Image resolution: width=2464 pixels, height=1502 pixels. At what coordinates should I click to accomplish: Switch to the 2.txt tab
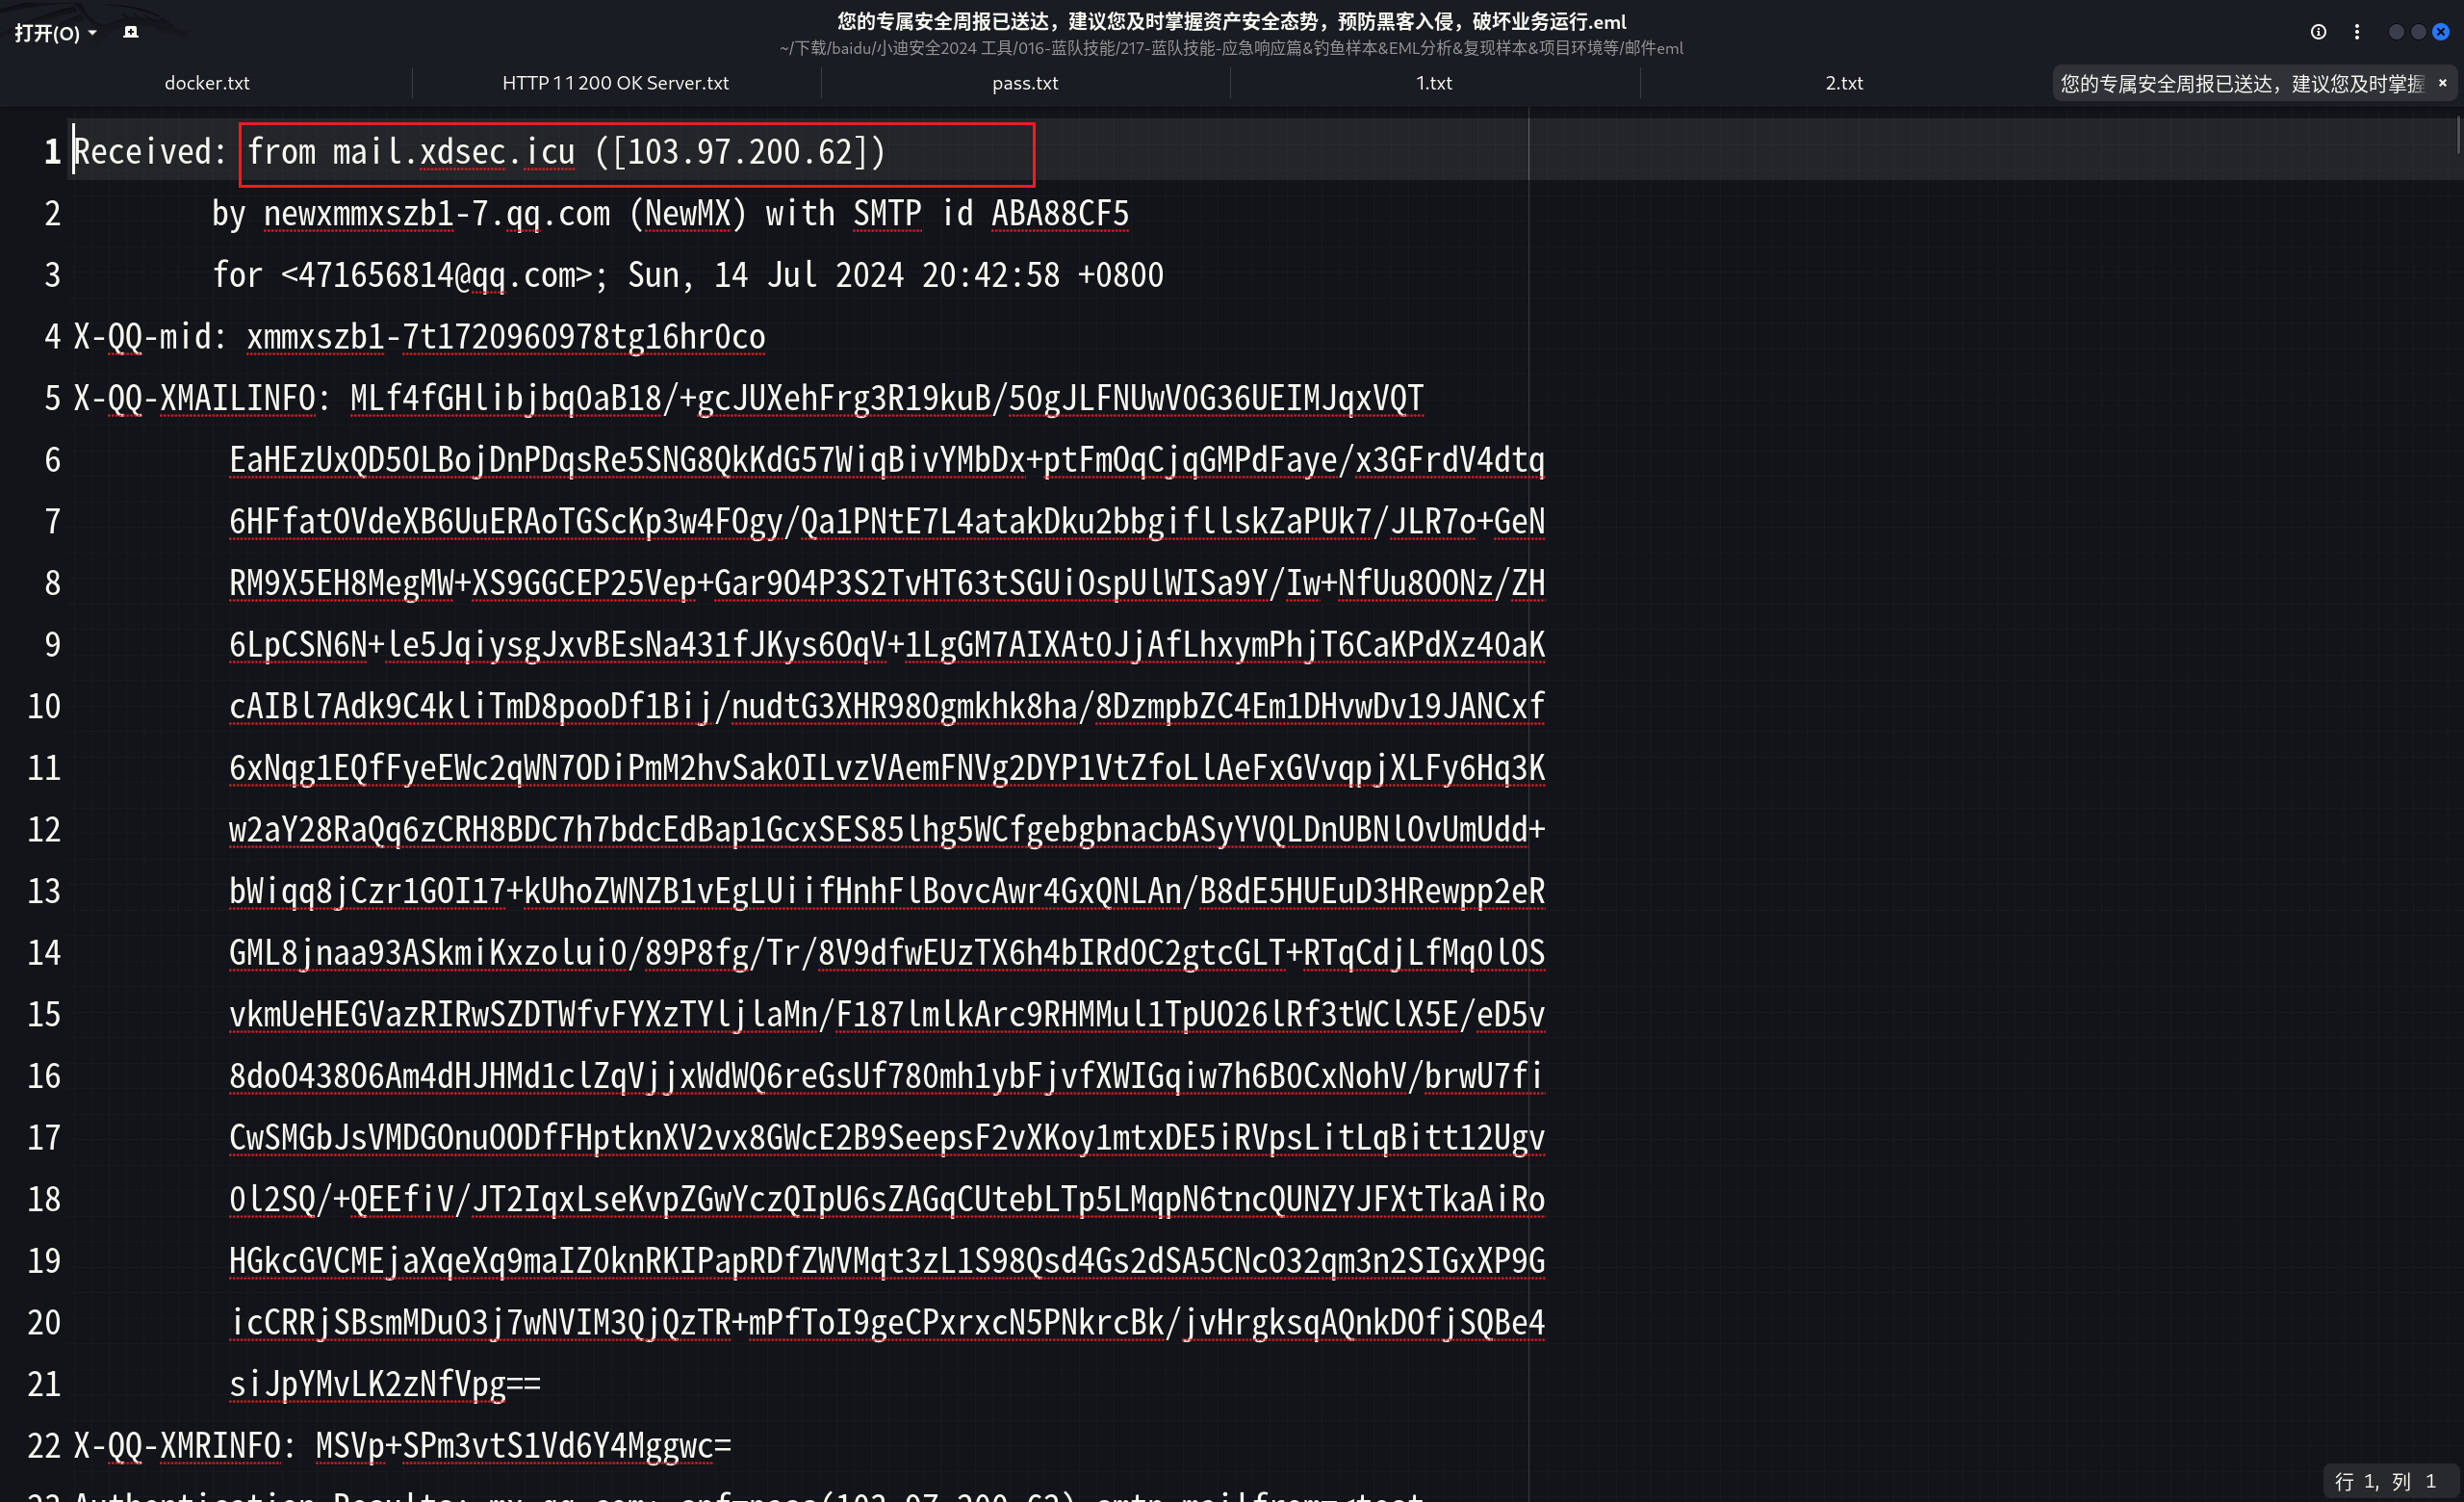click(1844, 83)
